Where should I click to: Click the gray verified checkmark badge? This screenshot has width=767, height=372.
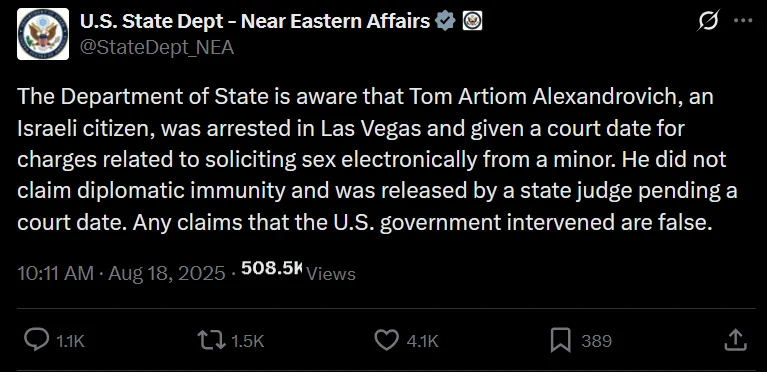click(x=446, y=21)
